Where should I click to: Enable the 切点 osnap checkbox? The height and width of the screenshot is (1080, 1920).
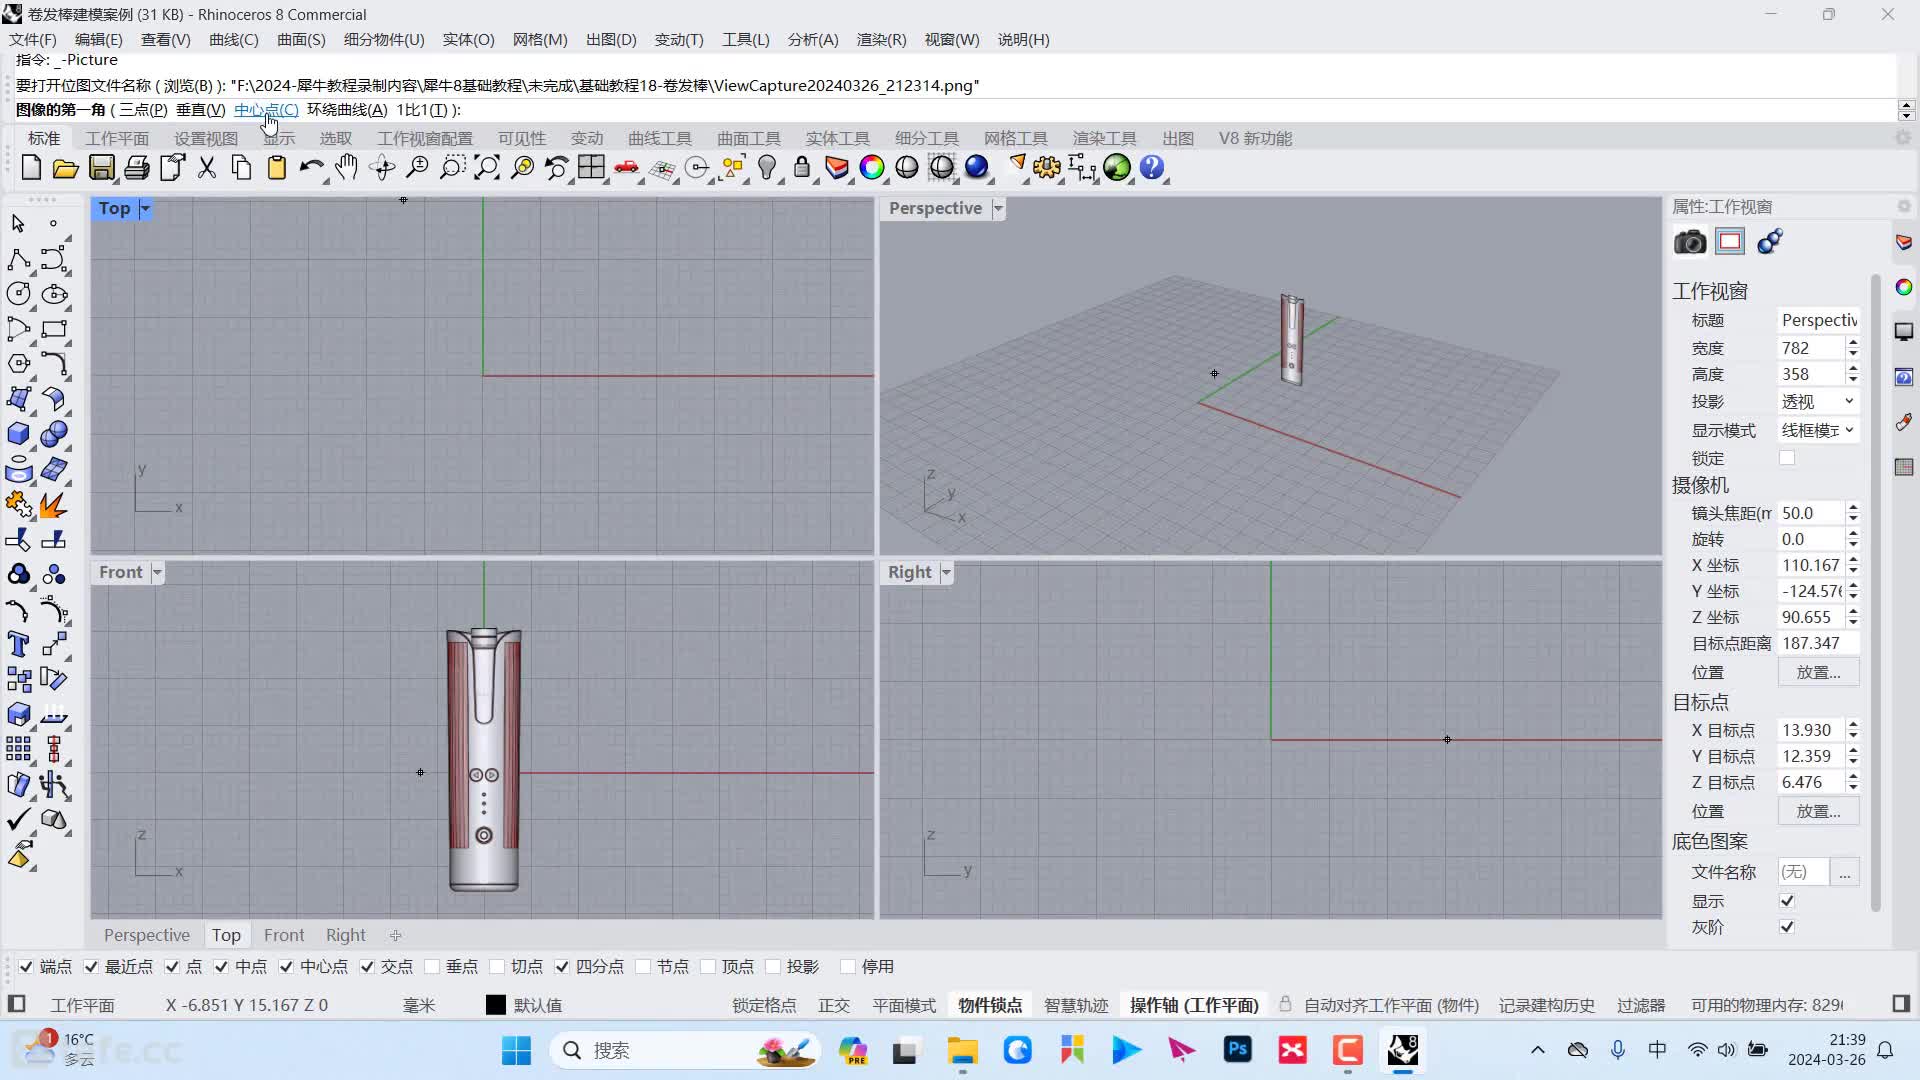[x=497, y=966]
